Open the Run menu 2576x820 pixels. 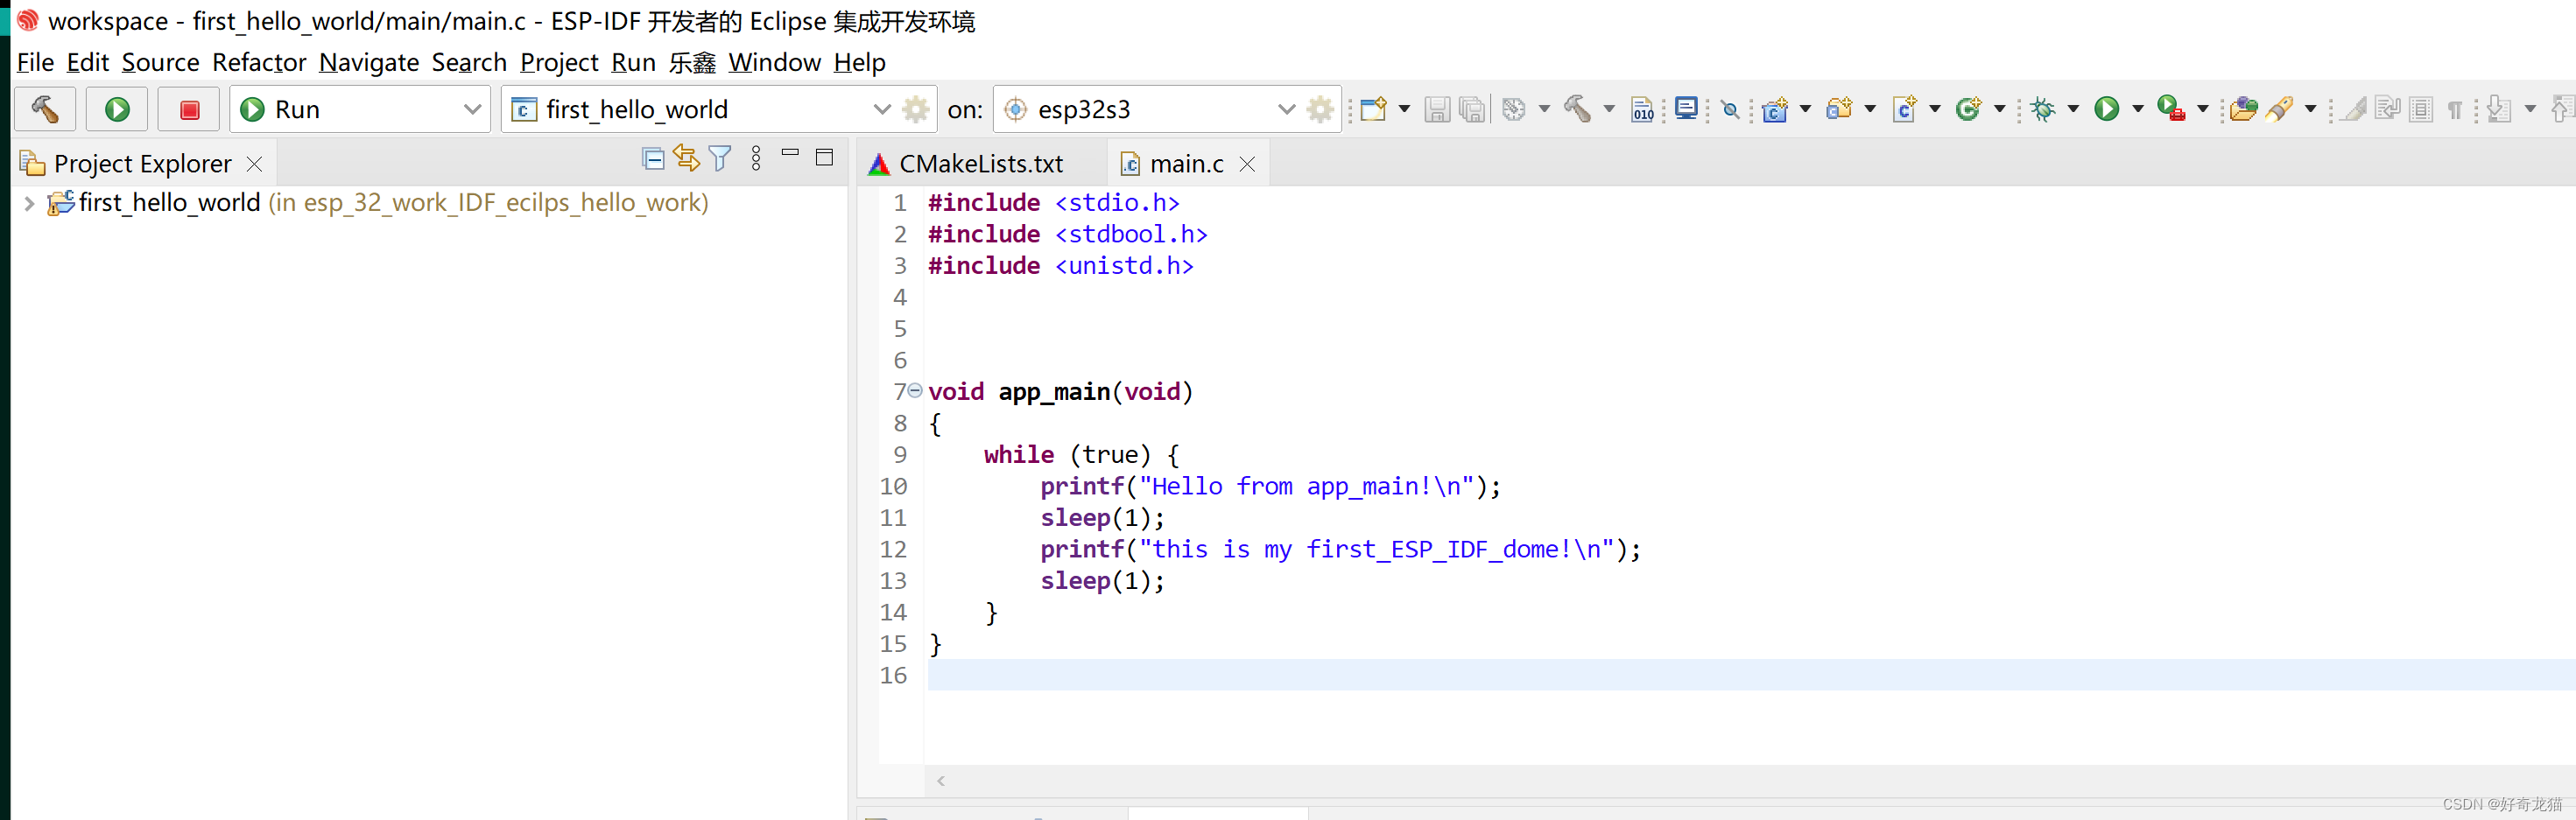pyautogui.click(x=633, y=62)
